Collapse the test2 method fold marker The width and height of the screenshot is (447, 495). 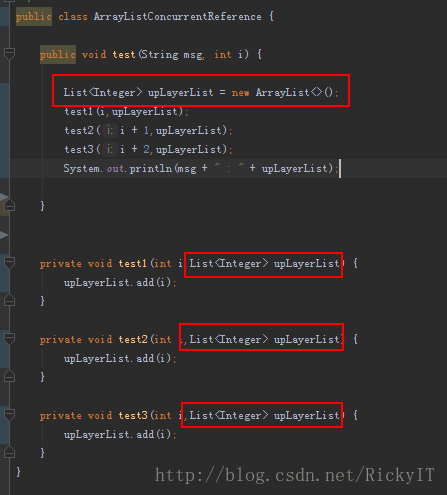(x=9, y=339)
